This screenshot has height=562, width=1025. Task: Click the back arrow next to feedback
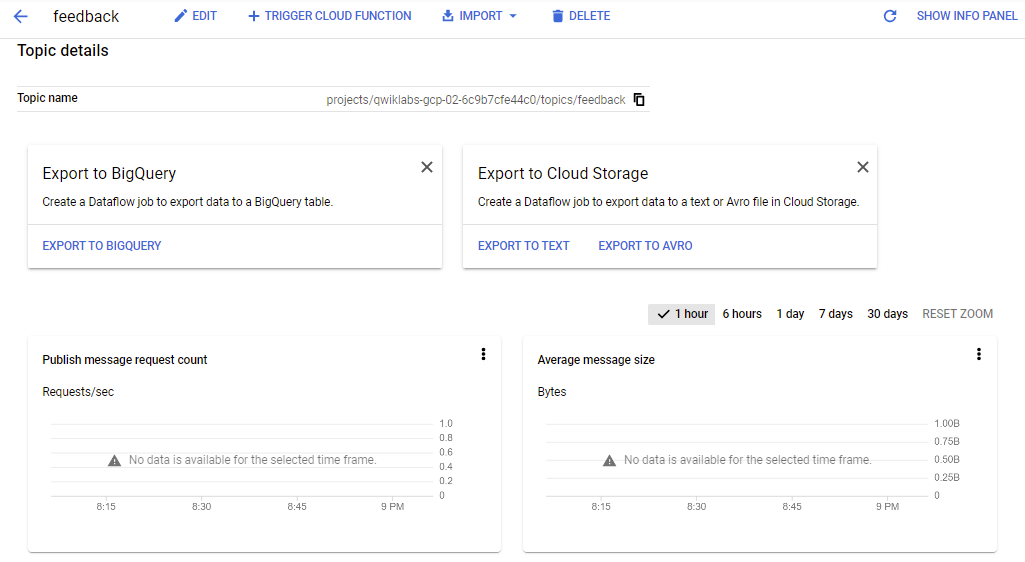point(21,16)
